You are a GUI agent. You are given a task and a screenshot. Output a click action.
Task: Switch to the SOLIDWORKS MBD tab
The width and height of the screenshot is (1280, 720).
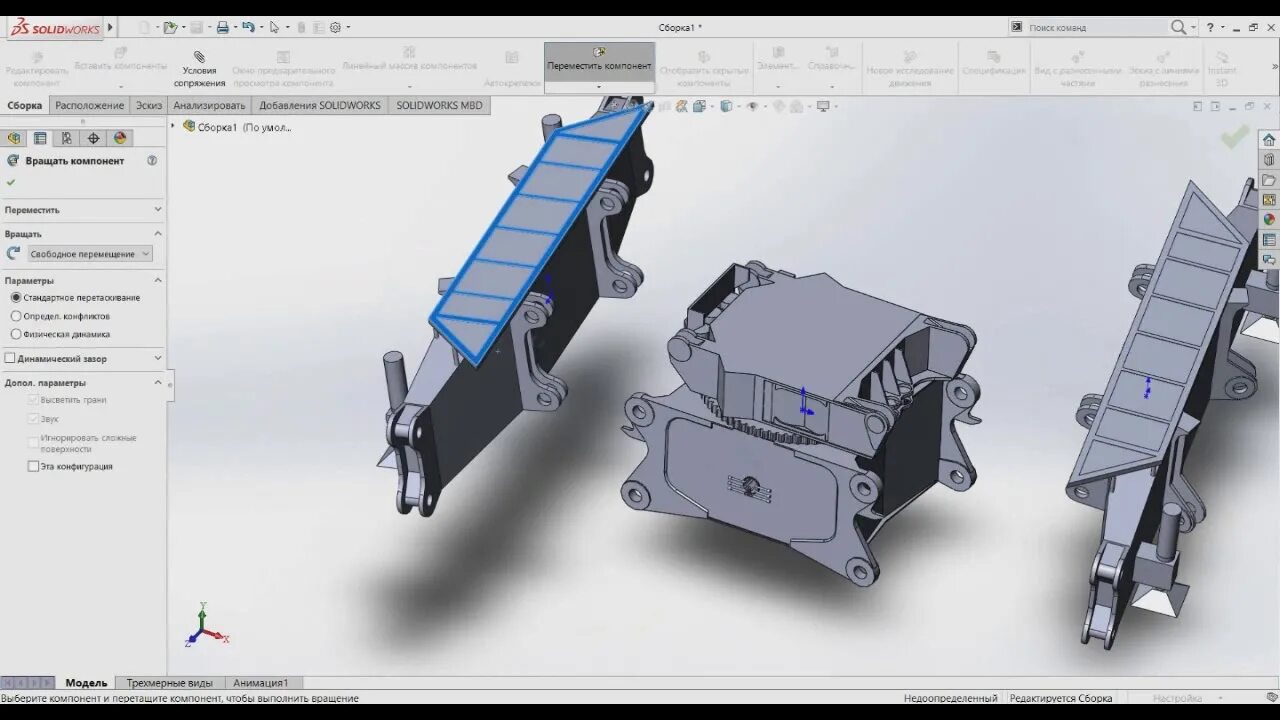click(x=439, y=105)
